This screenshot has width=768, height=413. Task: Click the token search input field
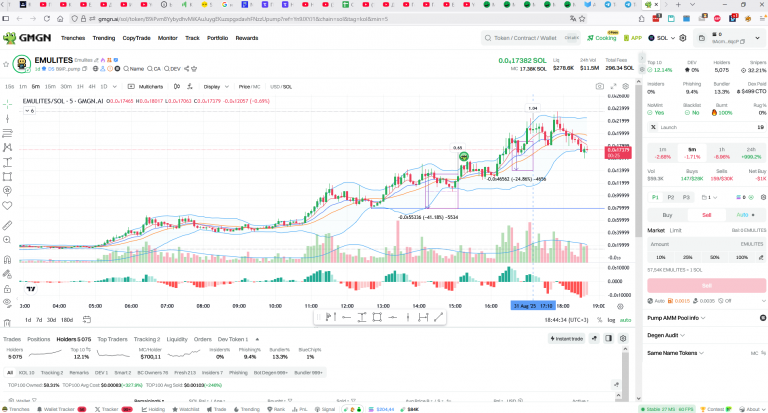[531, 38]
